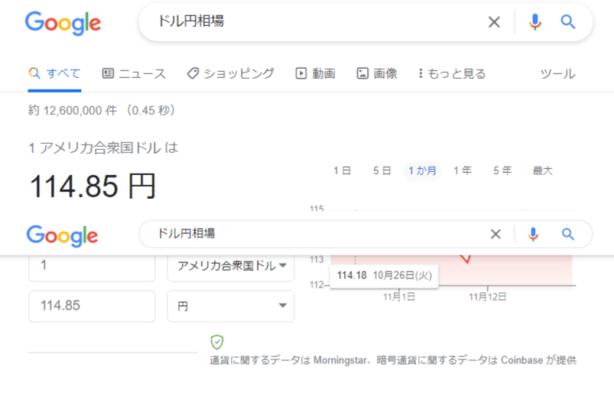Click the 11月12日 chart axis label

[x=488, y=297]
